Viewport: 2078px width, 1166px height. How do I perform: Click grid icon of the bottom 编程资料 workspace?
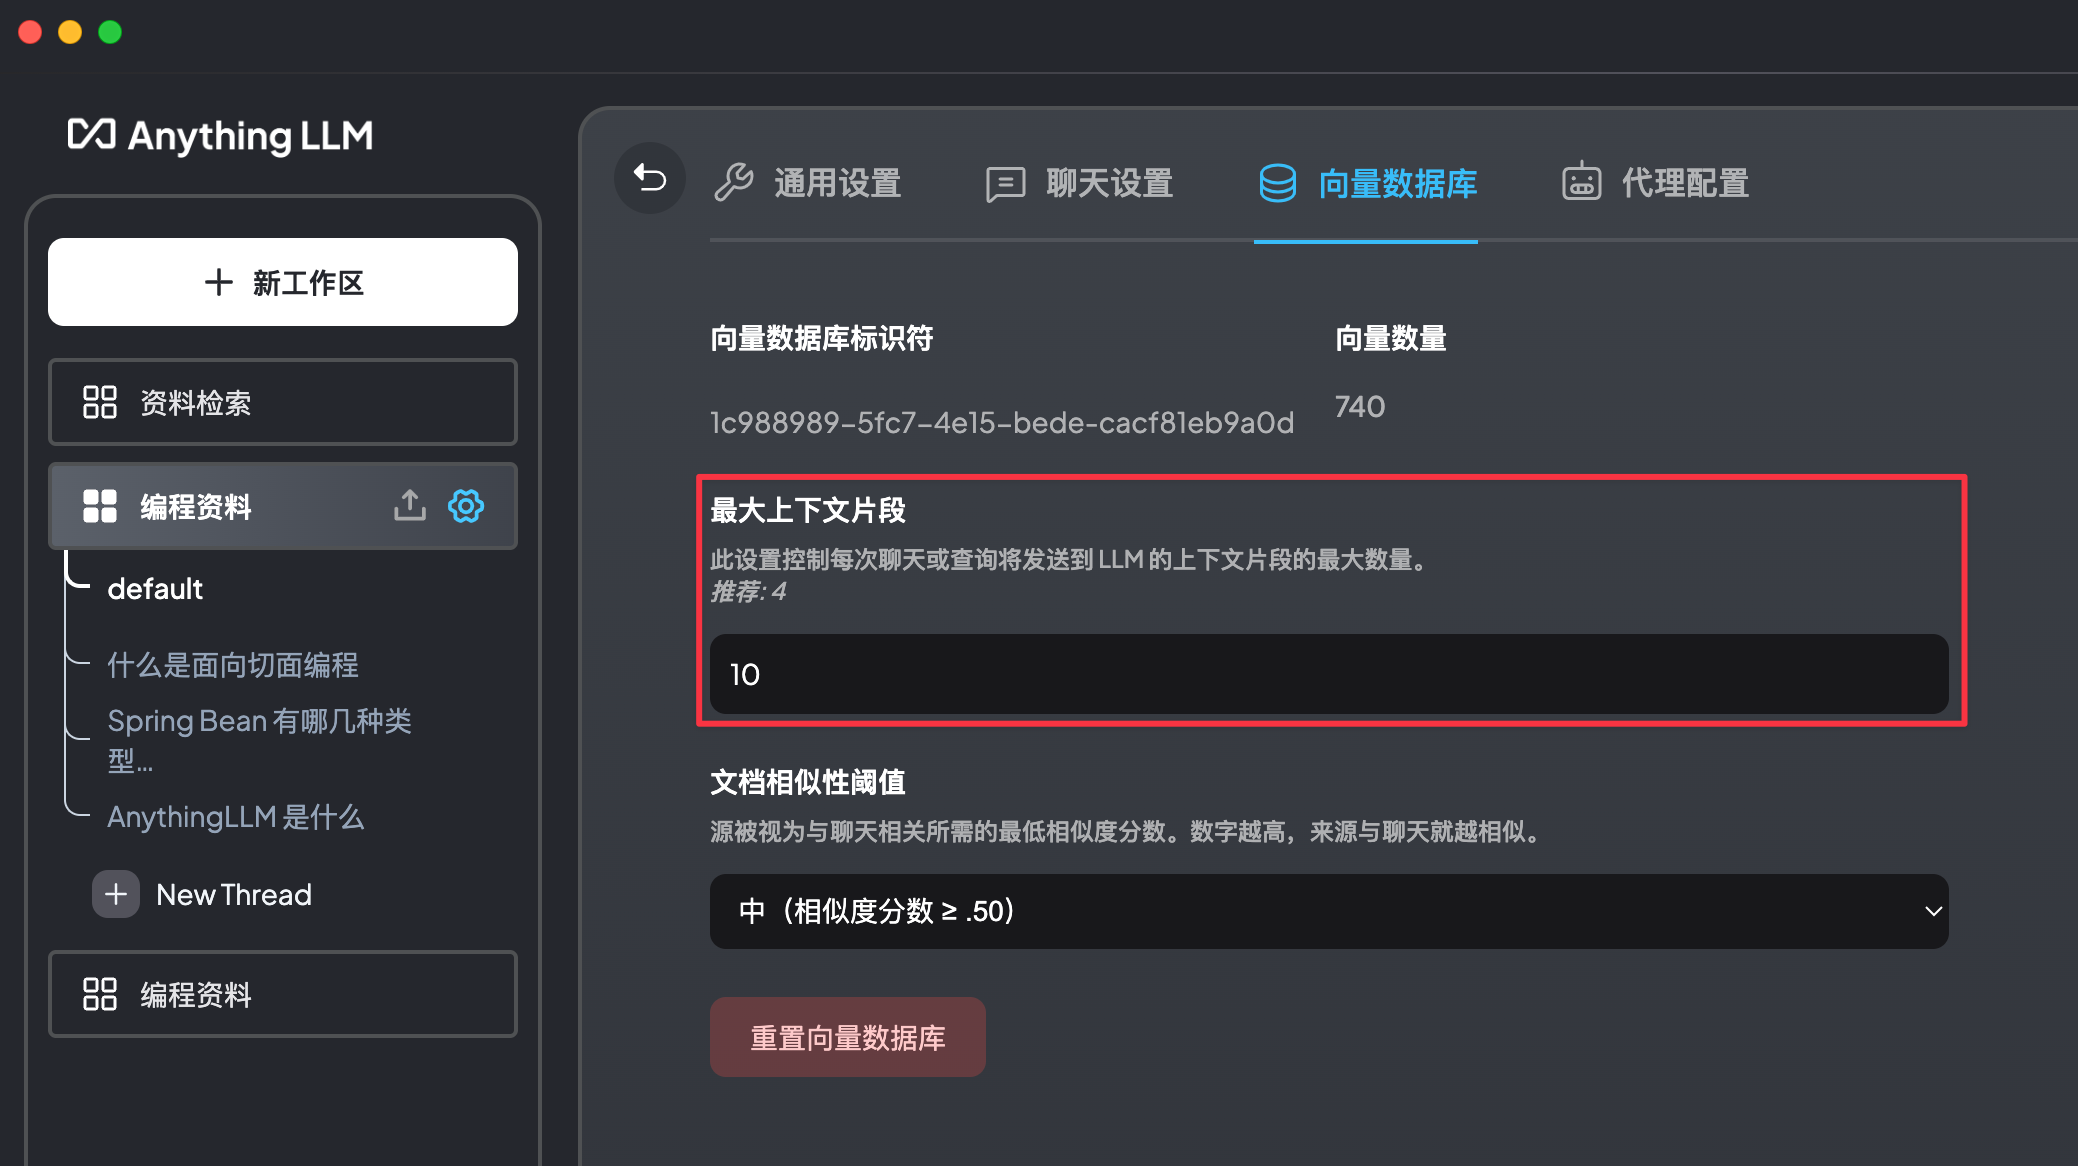point(100,994)
